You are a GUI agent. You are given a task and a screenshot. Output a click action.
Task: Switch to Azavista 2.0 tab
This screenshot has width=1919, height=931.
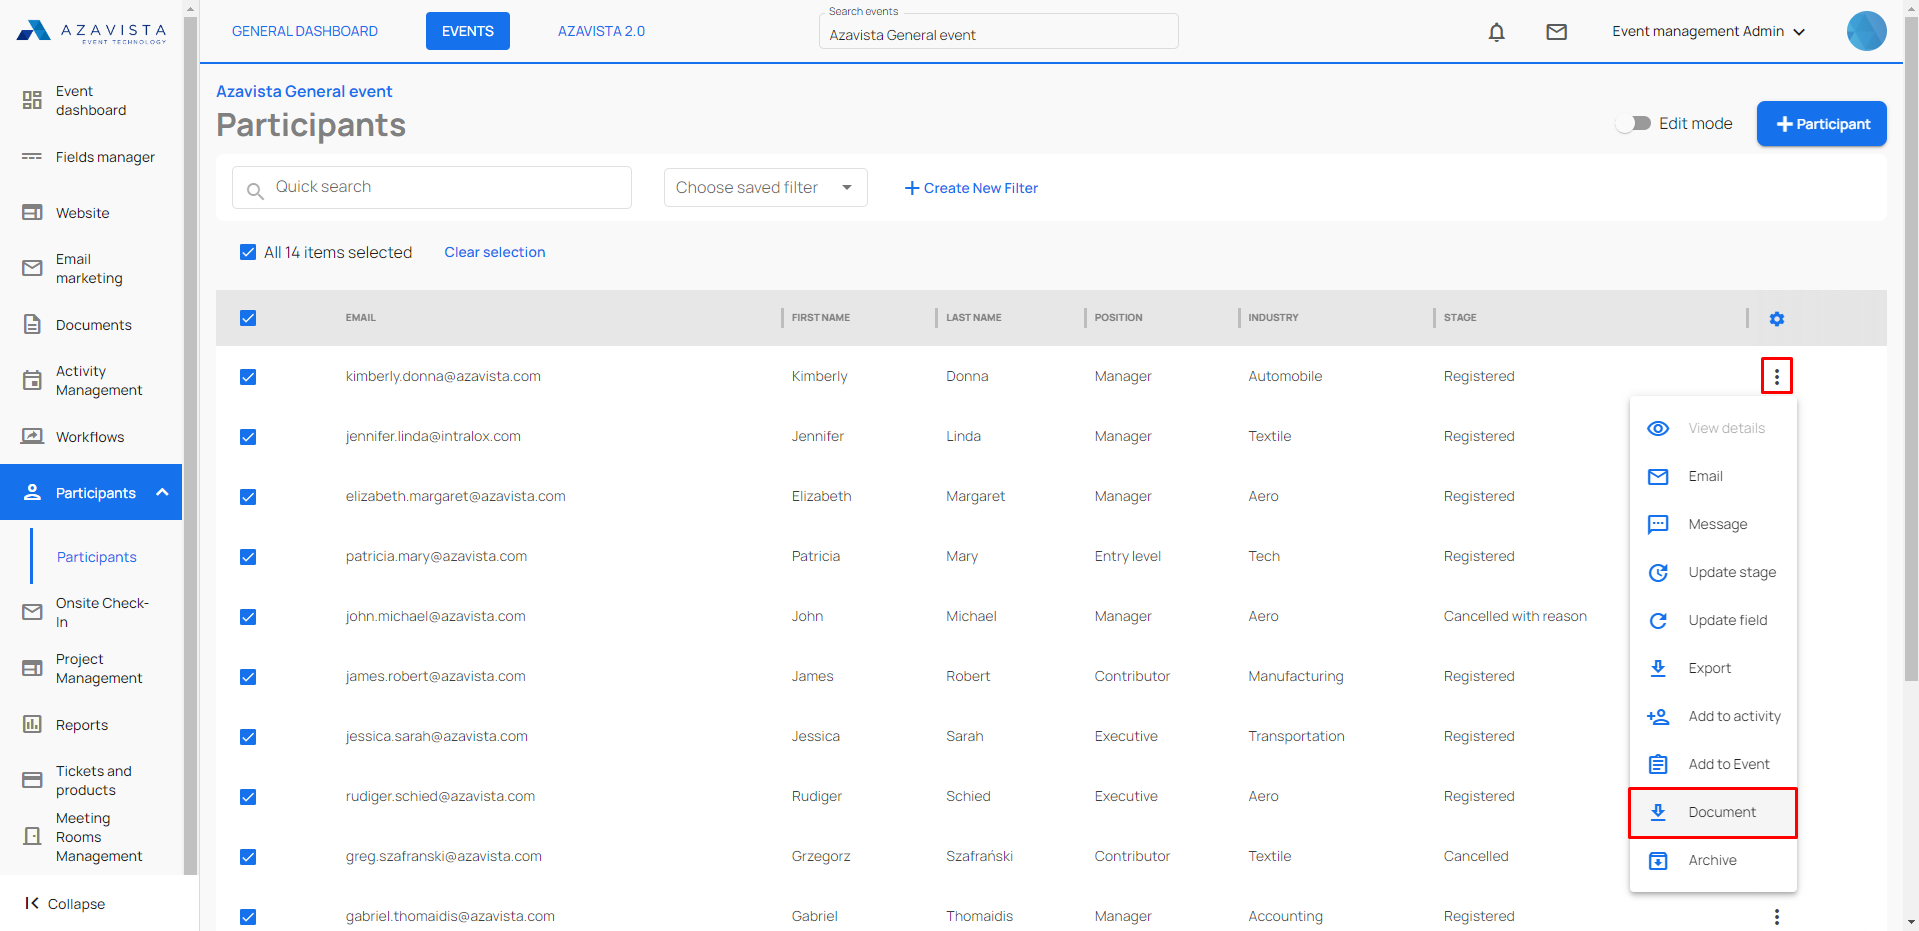601,31
